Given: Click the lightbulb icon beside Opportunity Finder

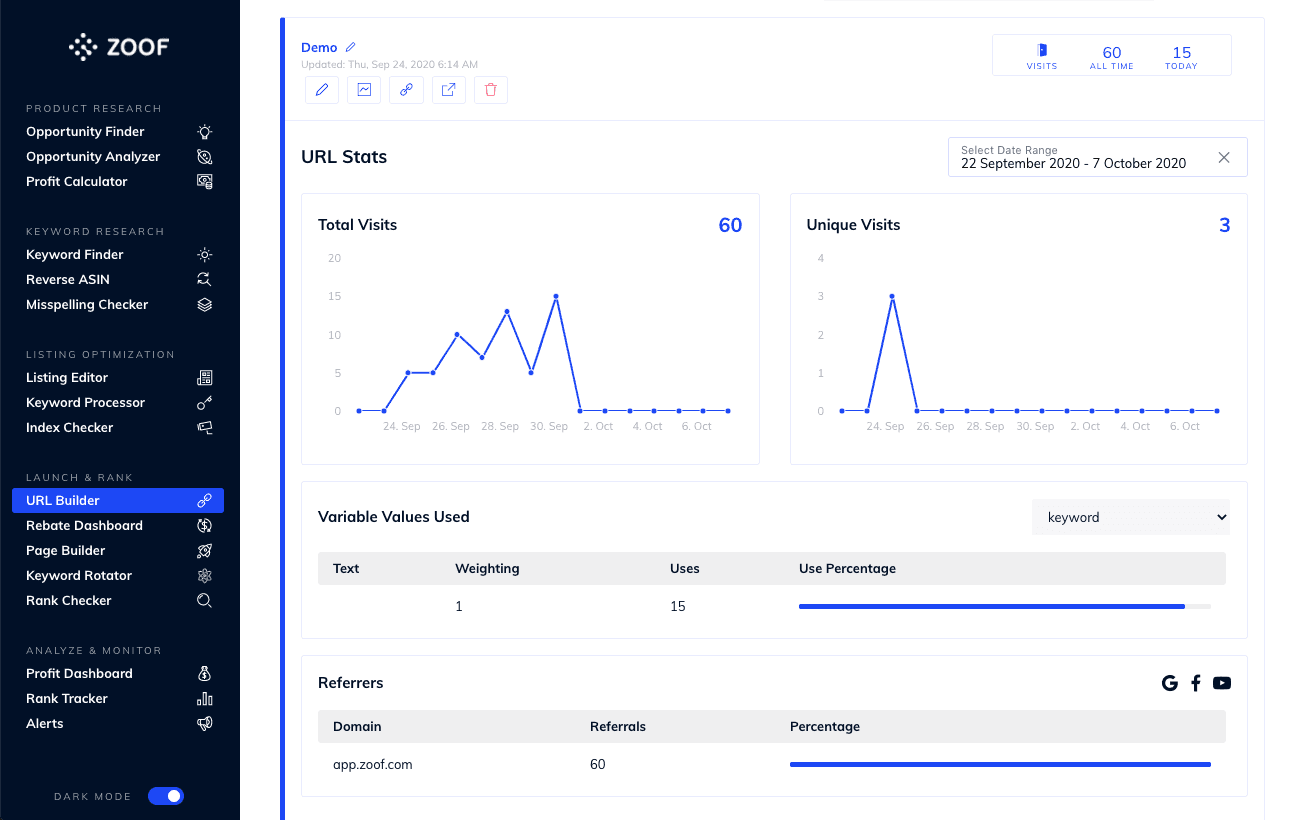Looking at the screenshot, I should point(204,131).
